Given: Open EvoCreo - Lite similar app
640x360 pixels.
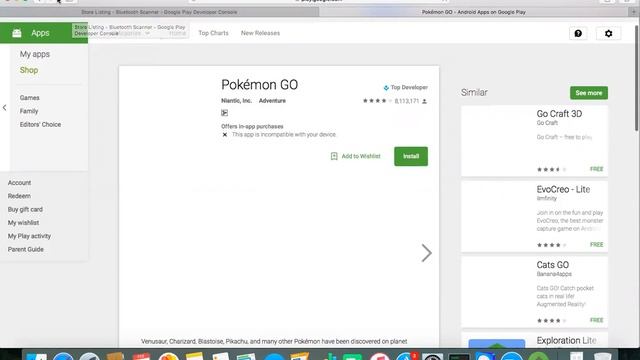Looking at the screenshot, I should tap(534, 217).
